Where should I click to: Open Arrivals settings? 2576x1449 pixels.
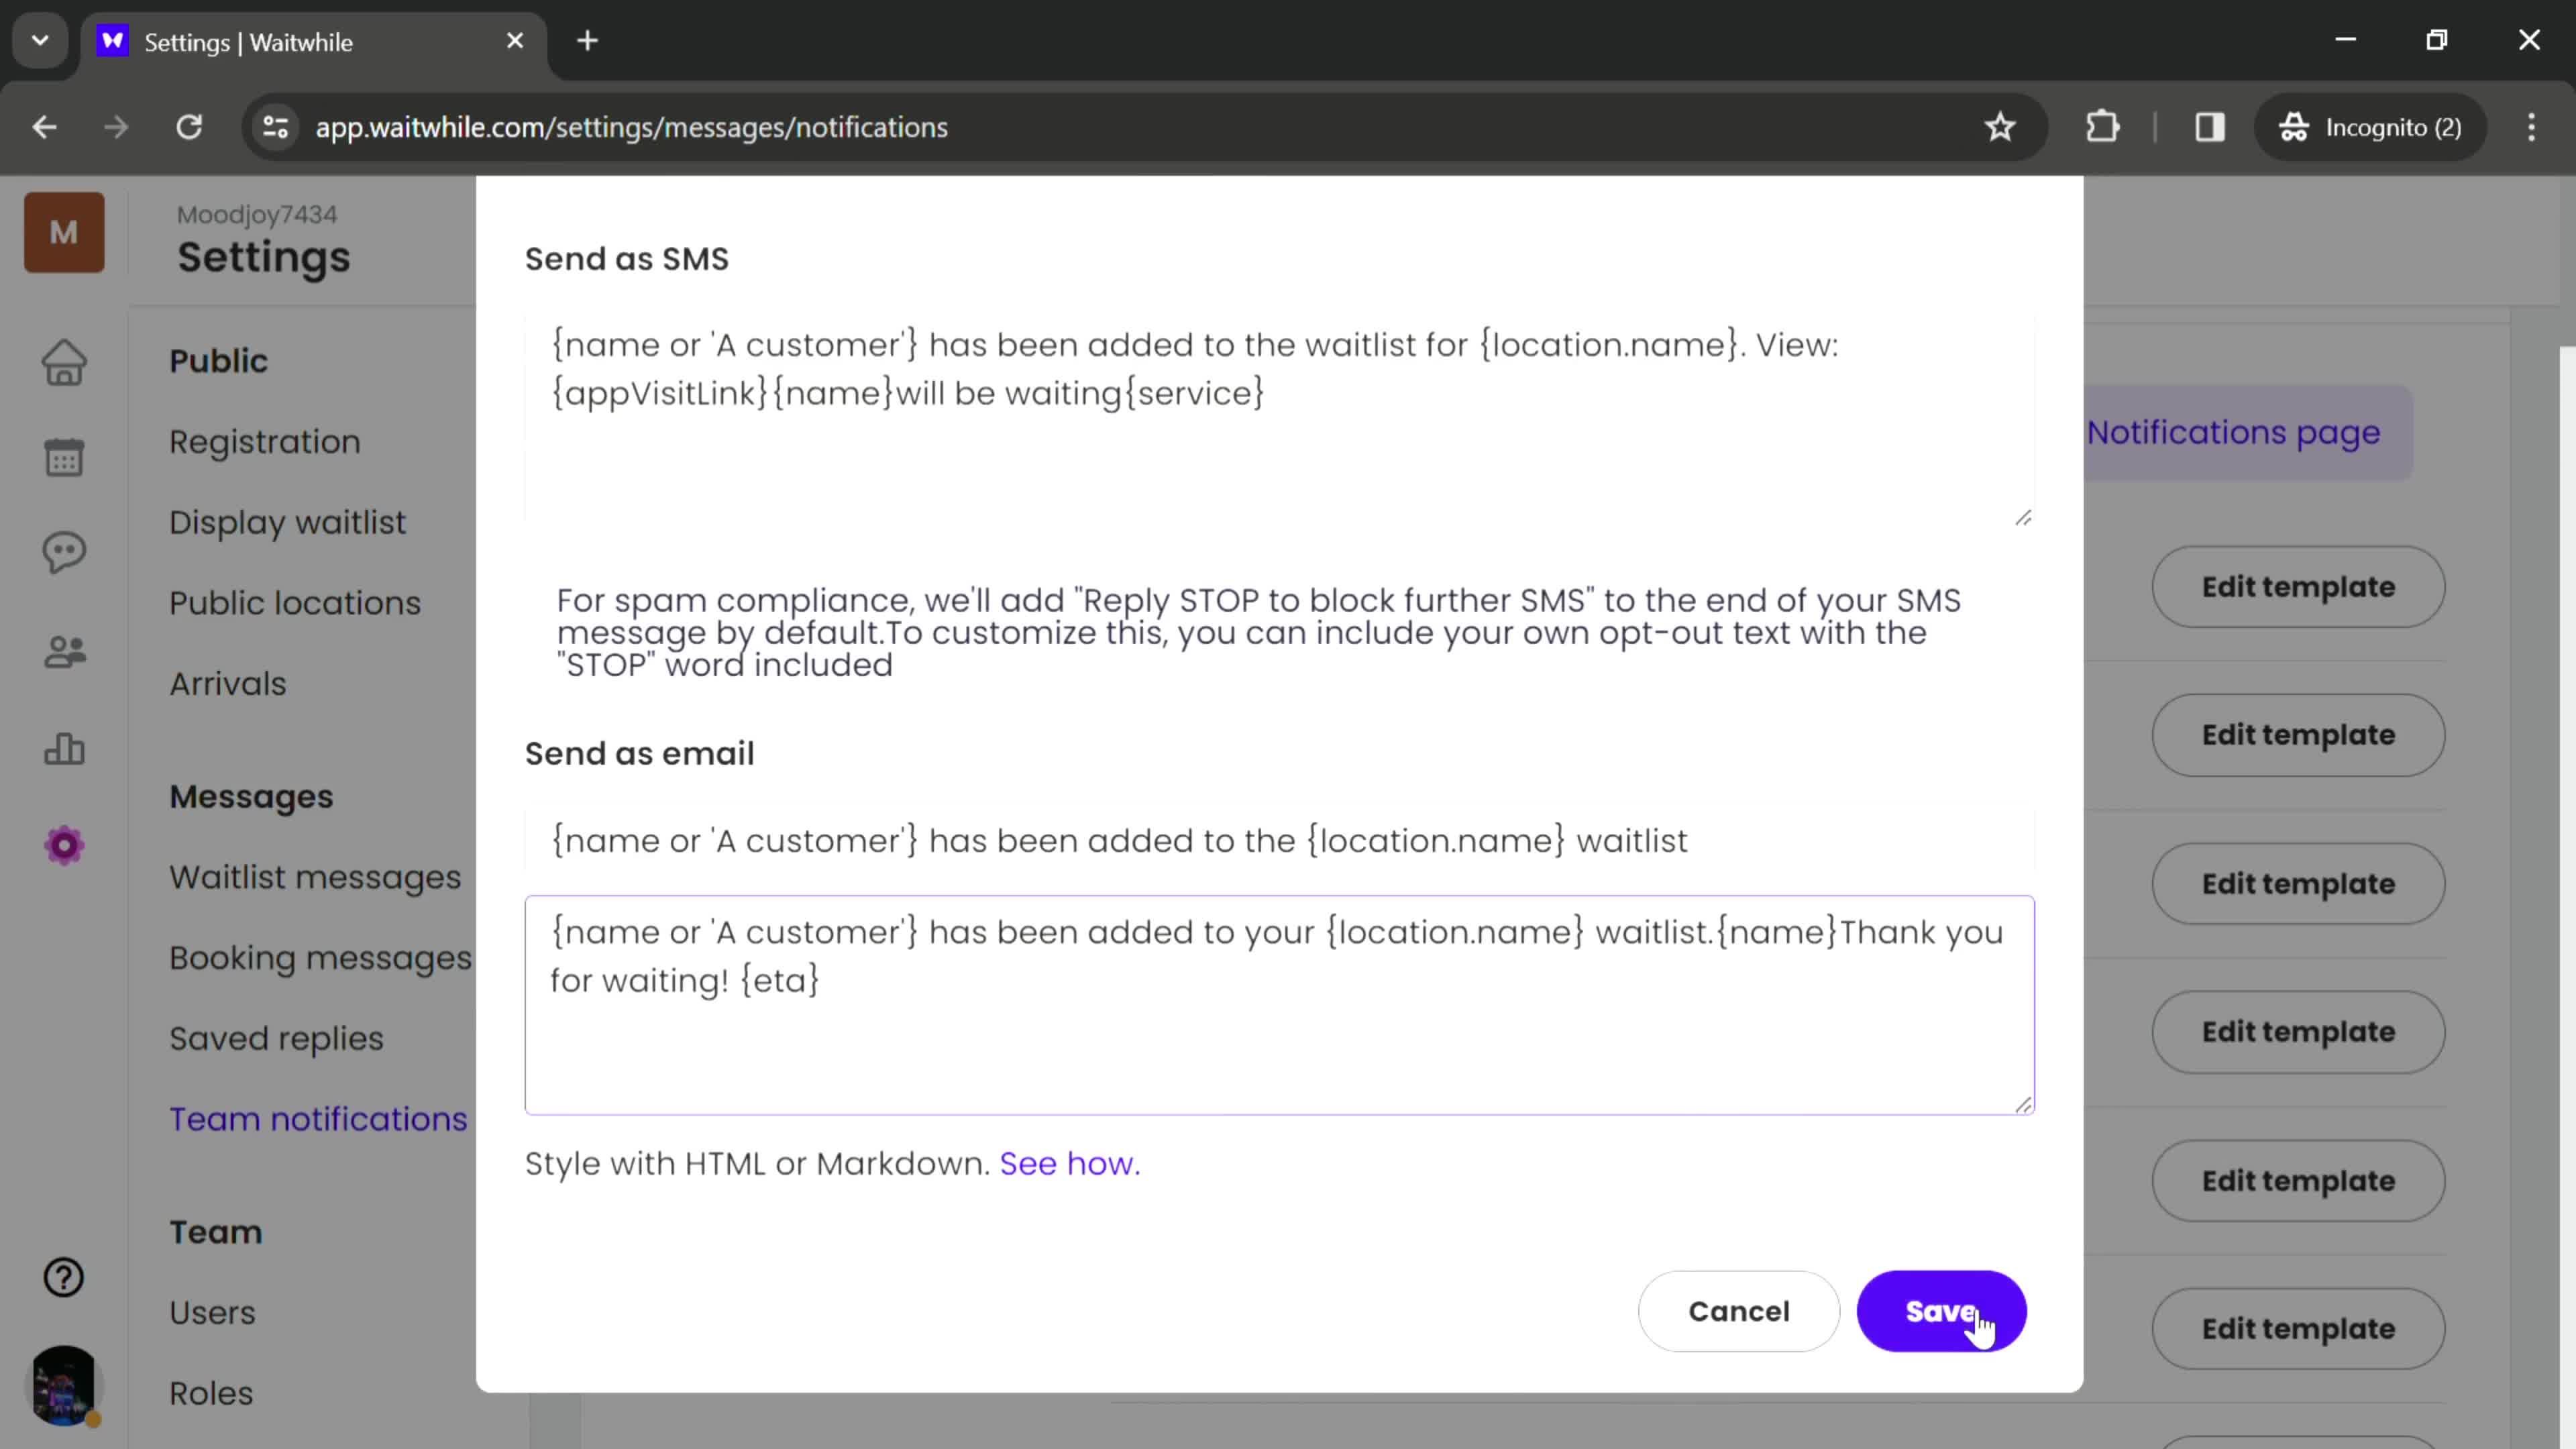(227, 684)
